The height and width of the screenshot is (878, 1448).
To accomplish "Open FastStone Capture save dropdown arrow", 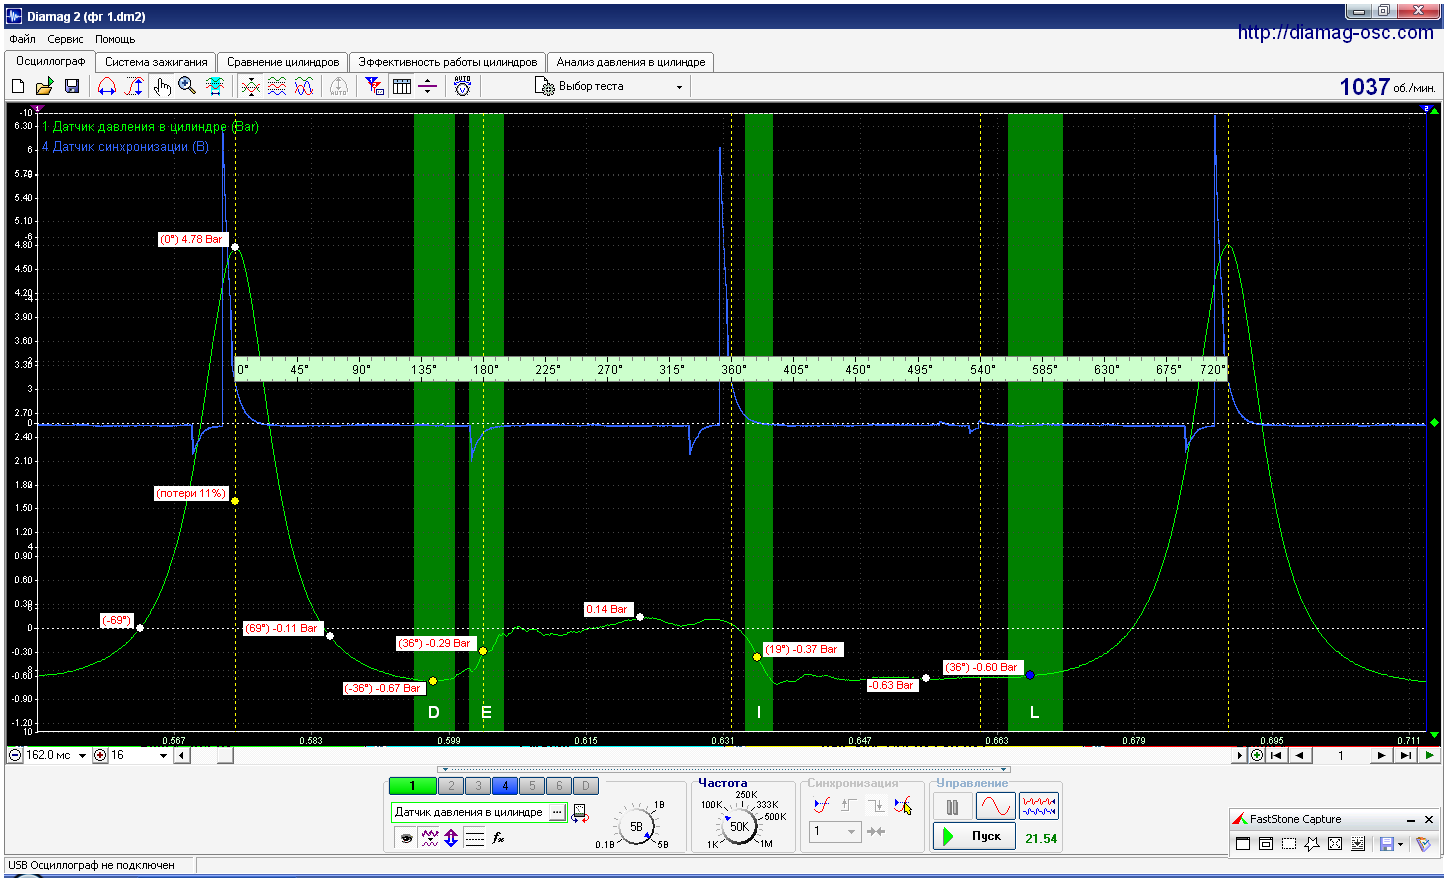I will (x=1400, y=844).
